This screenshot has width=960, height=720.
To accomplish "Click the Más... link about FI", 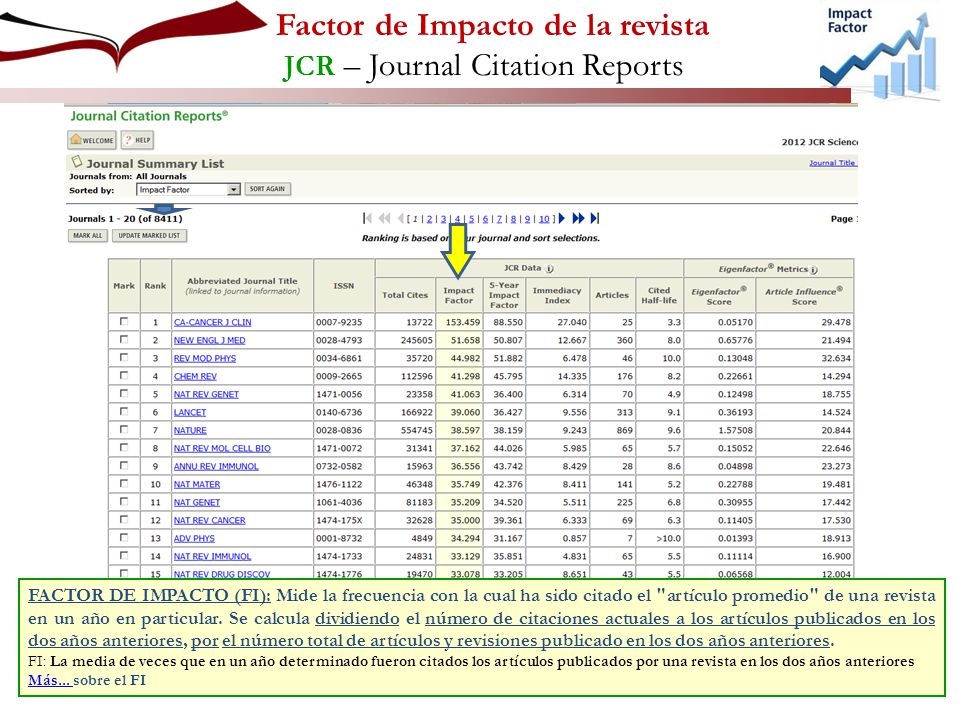I will click(x=50, y=680).
